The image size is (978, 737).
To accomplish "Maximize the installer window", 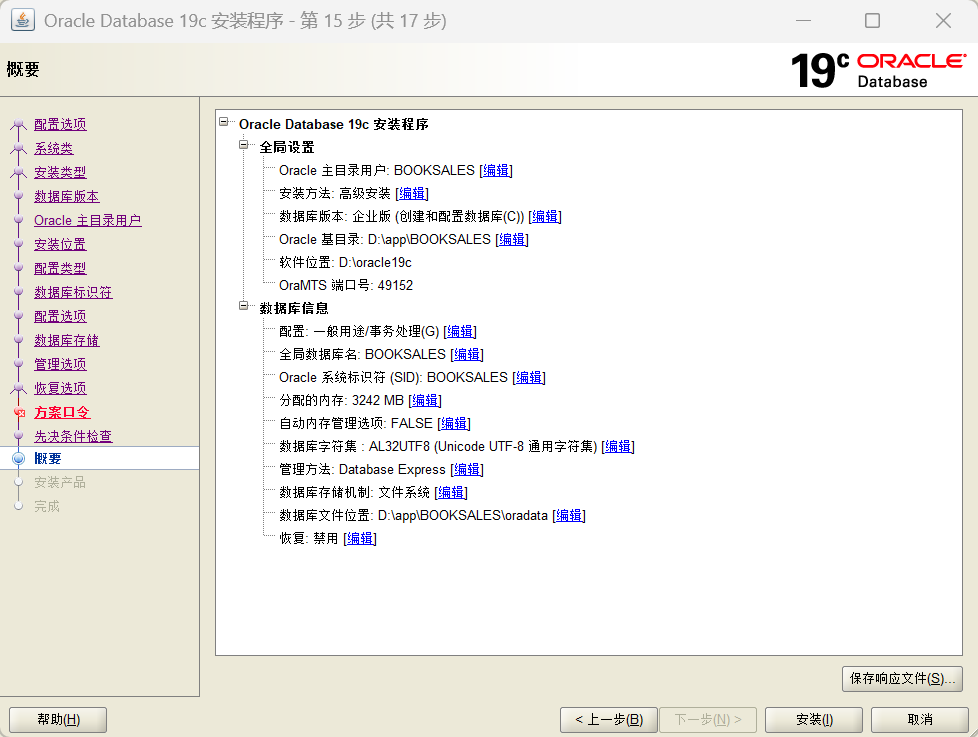I will [873, 21].
